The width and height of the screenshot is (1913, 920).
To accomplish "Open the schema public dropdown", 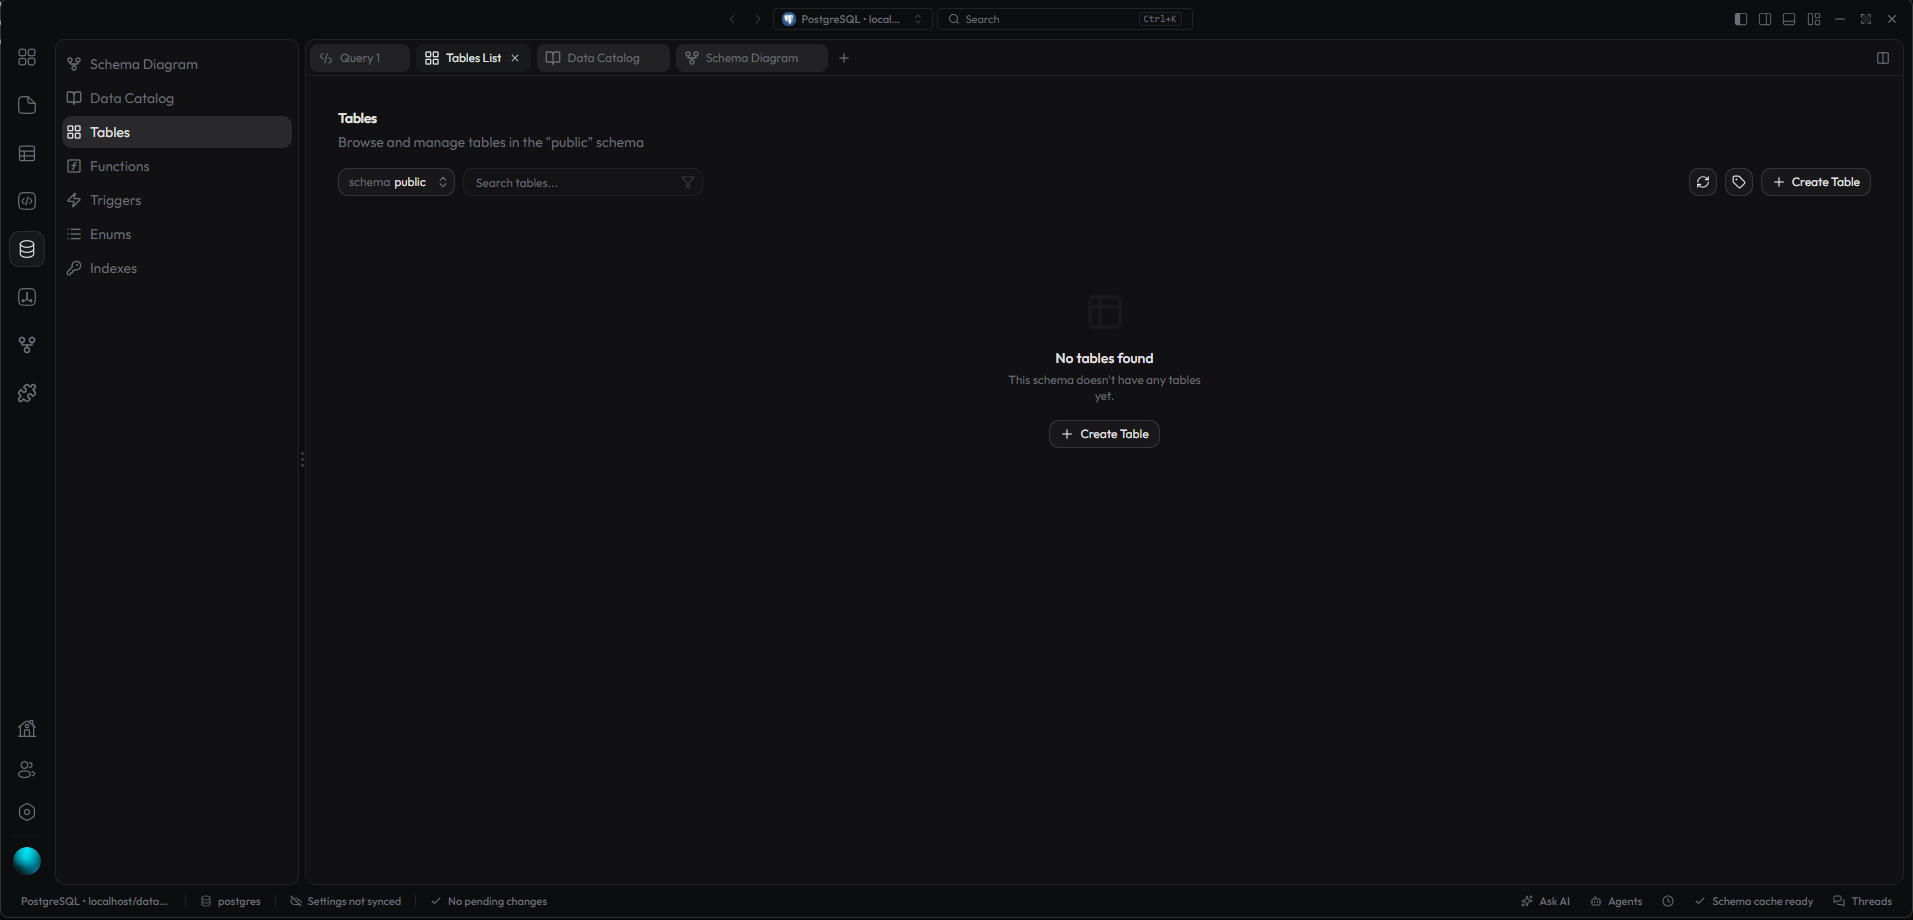I will (x=396, y=182).
